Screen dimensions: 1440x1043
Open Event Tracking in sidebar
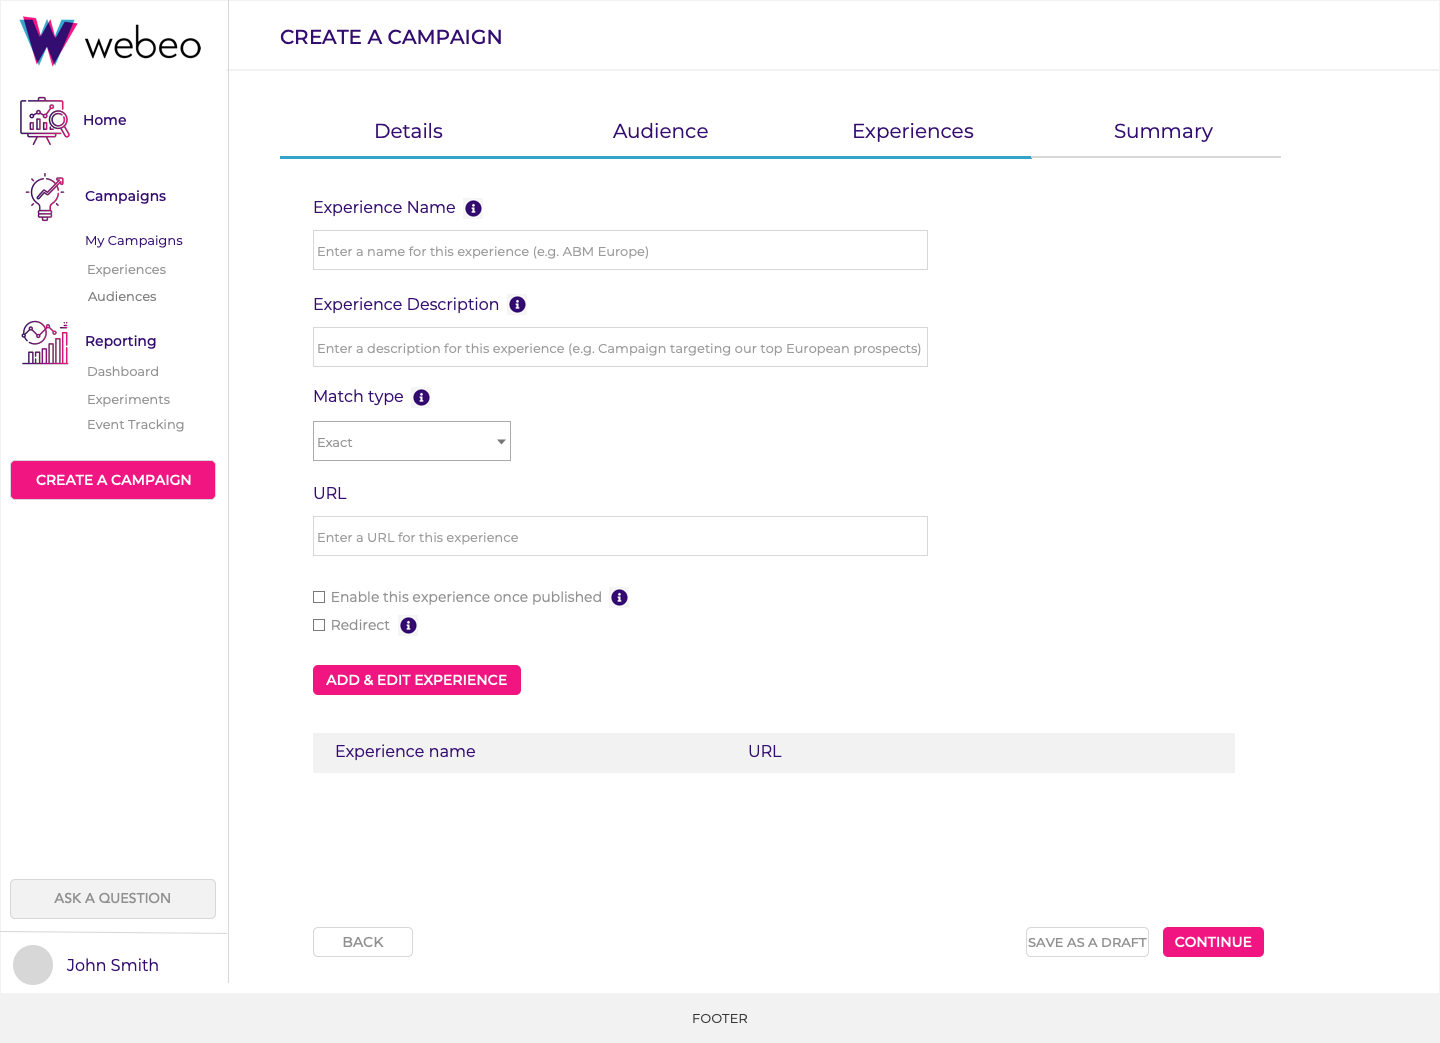[136, 425]
